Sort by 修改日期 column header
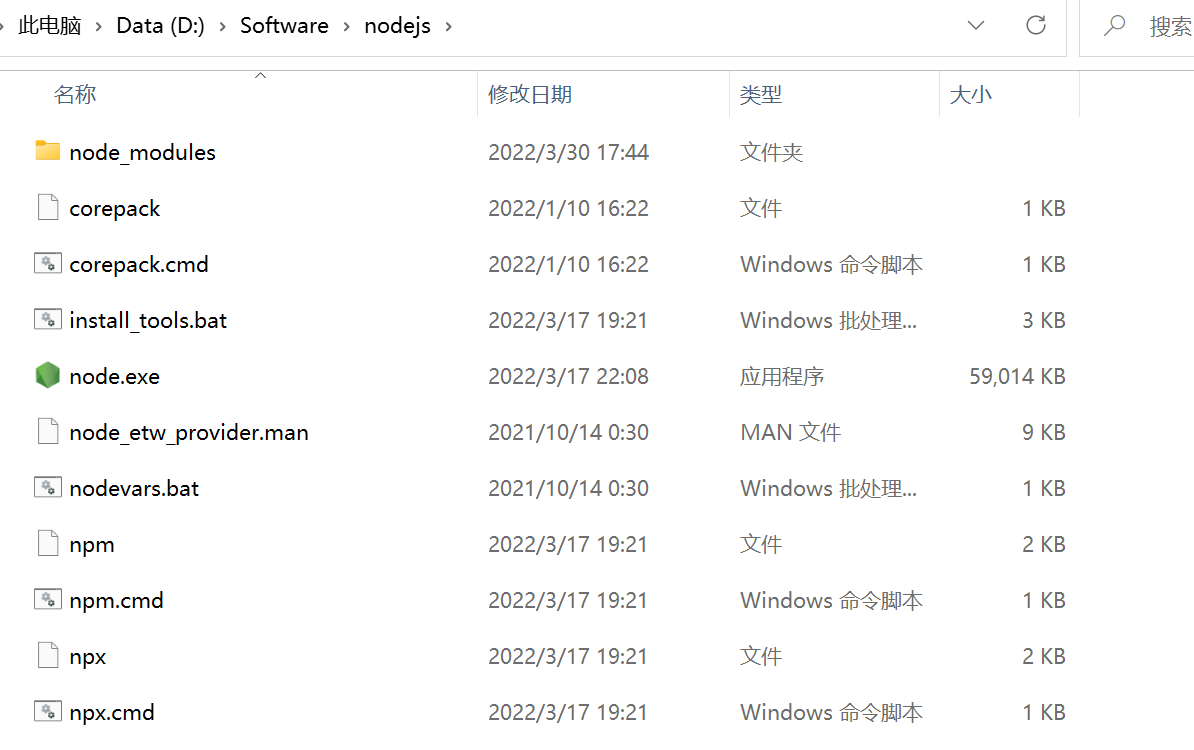This screenshot has width=1194, height=750. point(530,94)
